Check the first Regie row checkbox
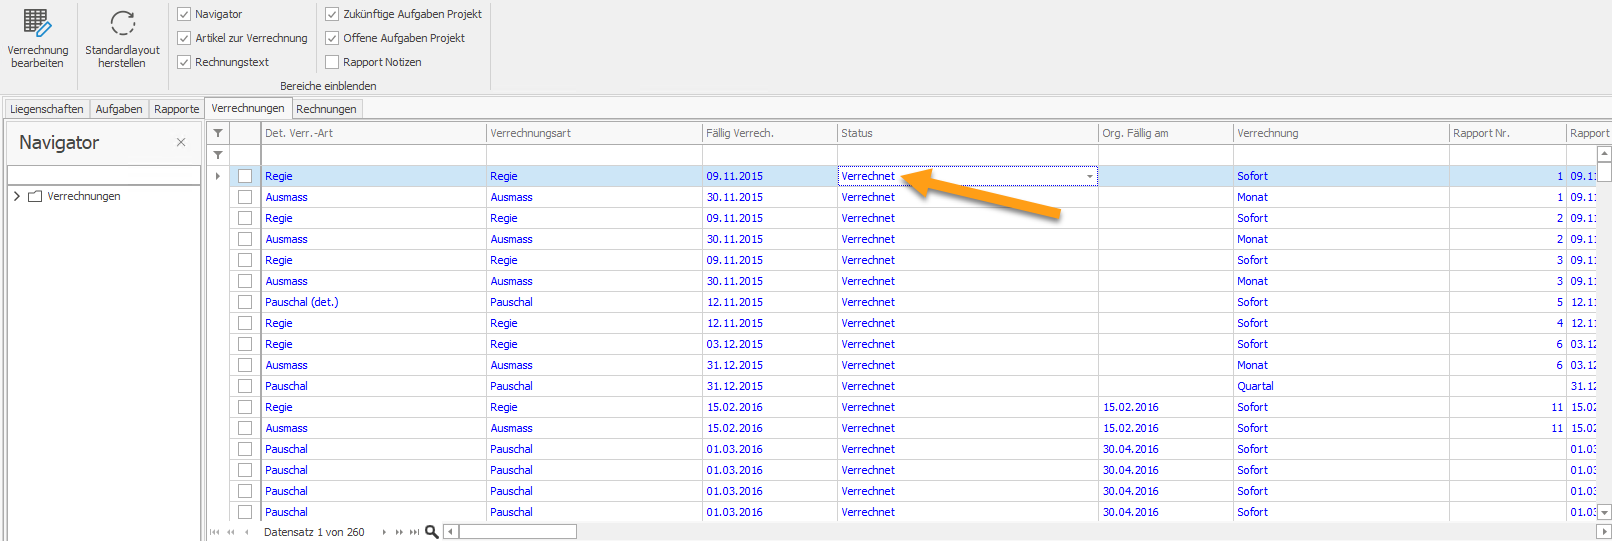 click(245, 176)
